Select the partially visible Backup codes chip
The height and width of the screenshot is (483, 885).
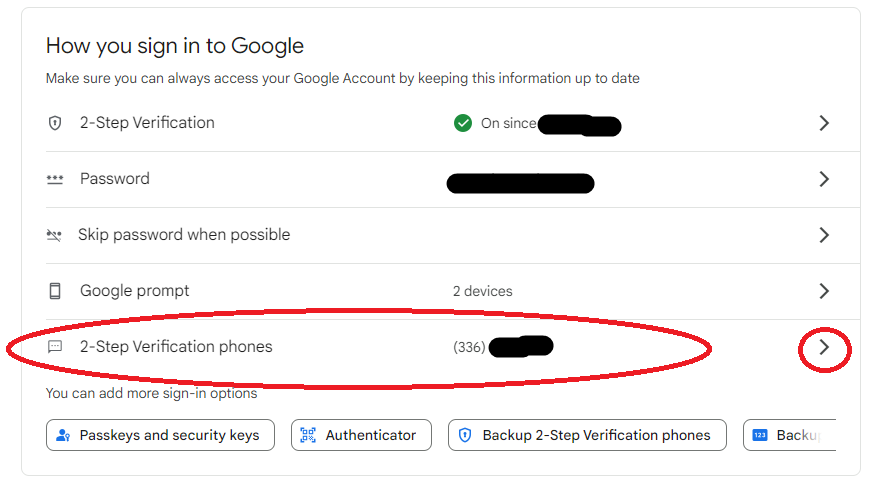pos(790,435)
